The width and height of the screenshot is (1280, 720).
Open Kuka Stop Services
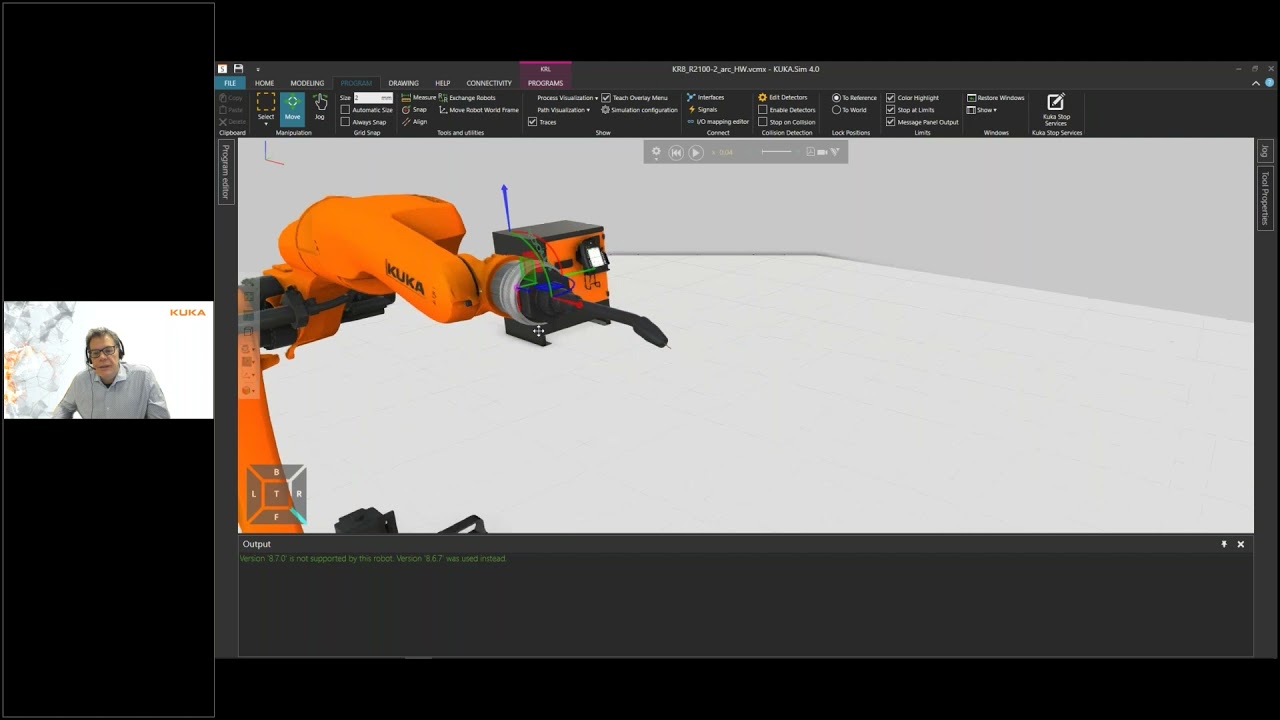pos(1056,109)
